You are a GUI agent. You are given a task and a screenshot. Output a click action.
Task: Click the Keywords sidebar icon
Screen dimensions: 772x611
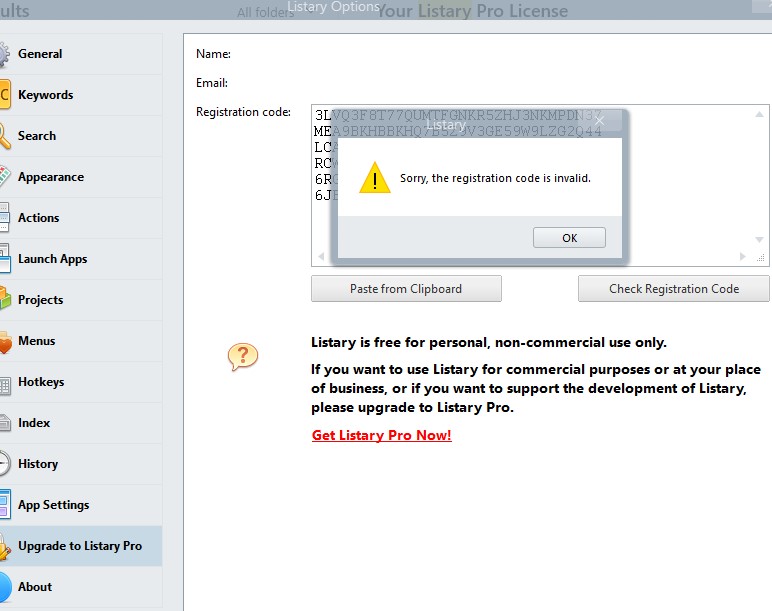[x=4, y=95]
